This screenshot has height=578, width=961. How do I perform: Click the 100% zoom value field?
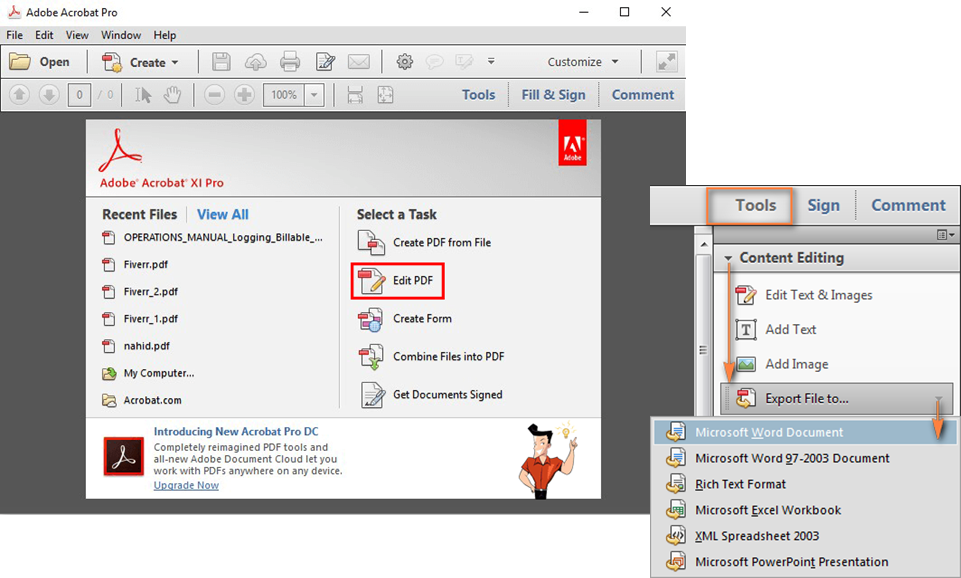pyautogui.click(x=284, y=95)
